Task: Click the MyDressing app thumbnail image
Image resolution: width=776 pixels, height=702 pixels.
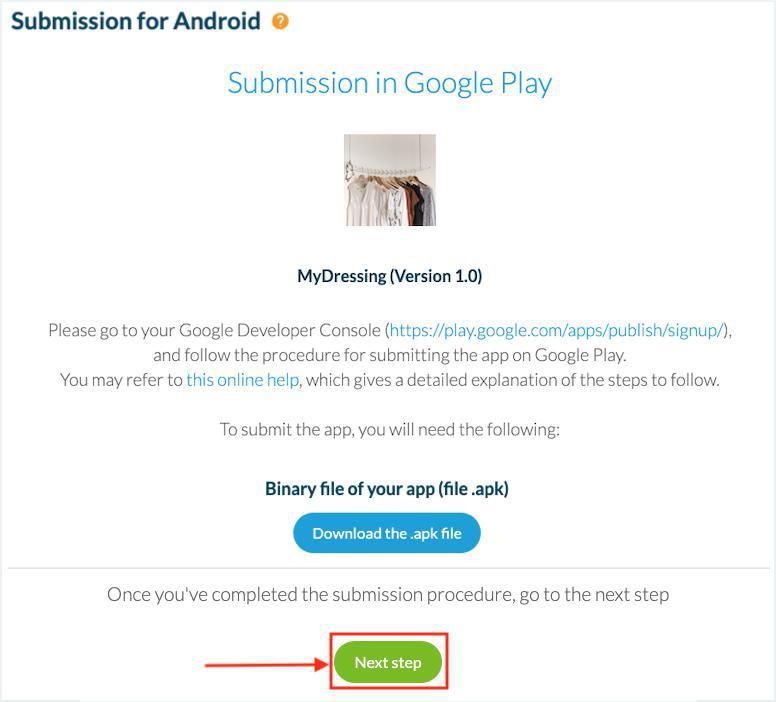Action: 389,180
